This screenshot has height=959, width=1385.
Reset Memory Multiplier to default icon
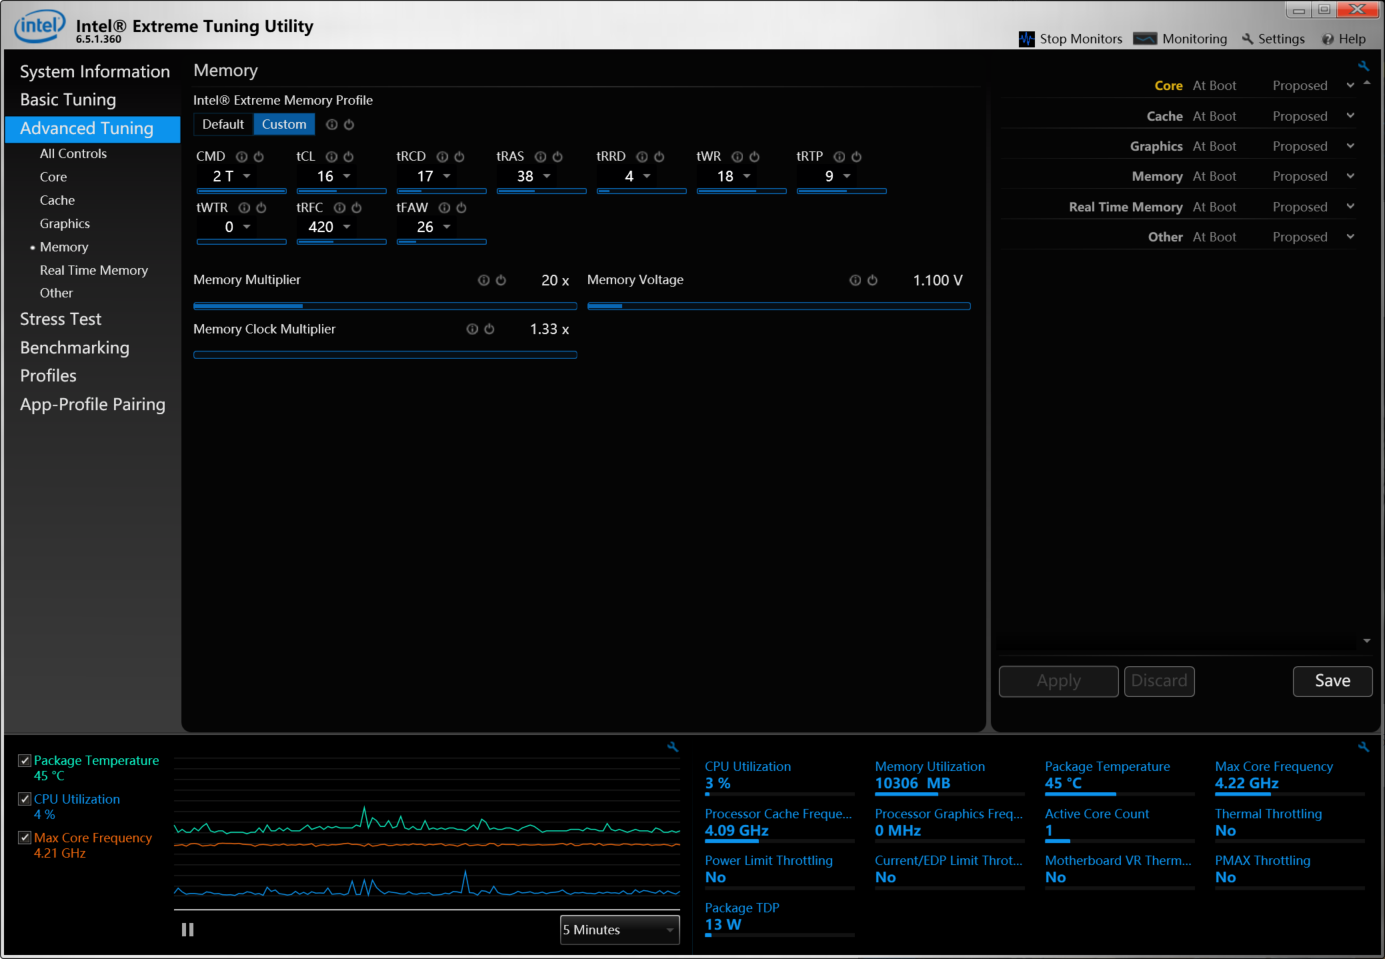(501, 281)
